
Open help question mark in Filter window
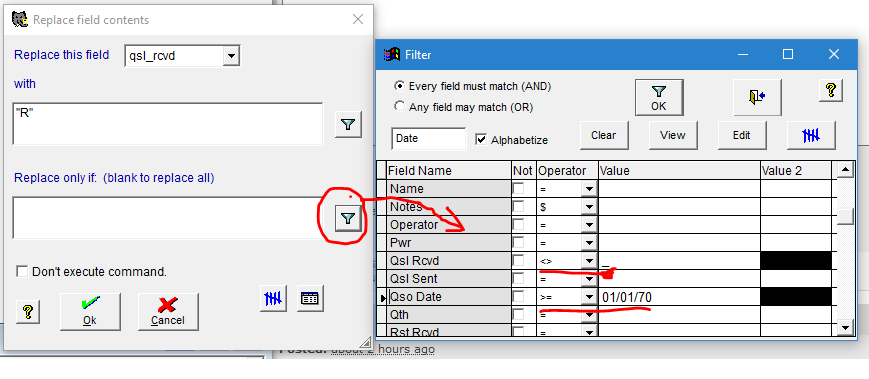[x=831, y=90]
